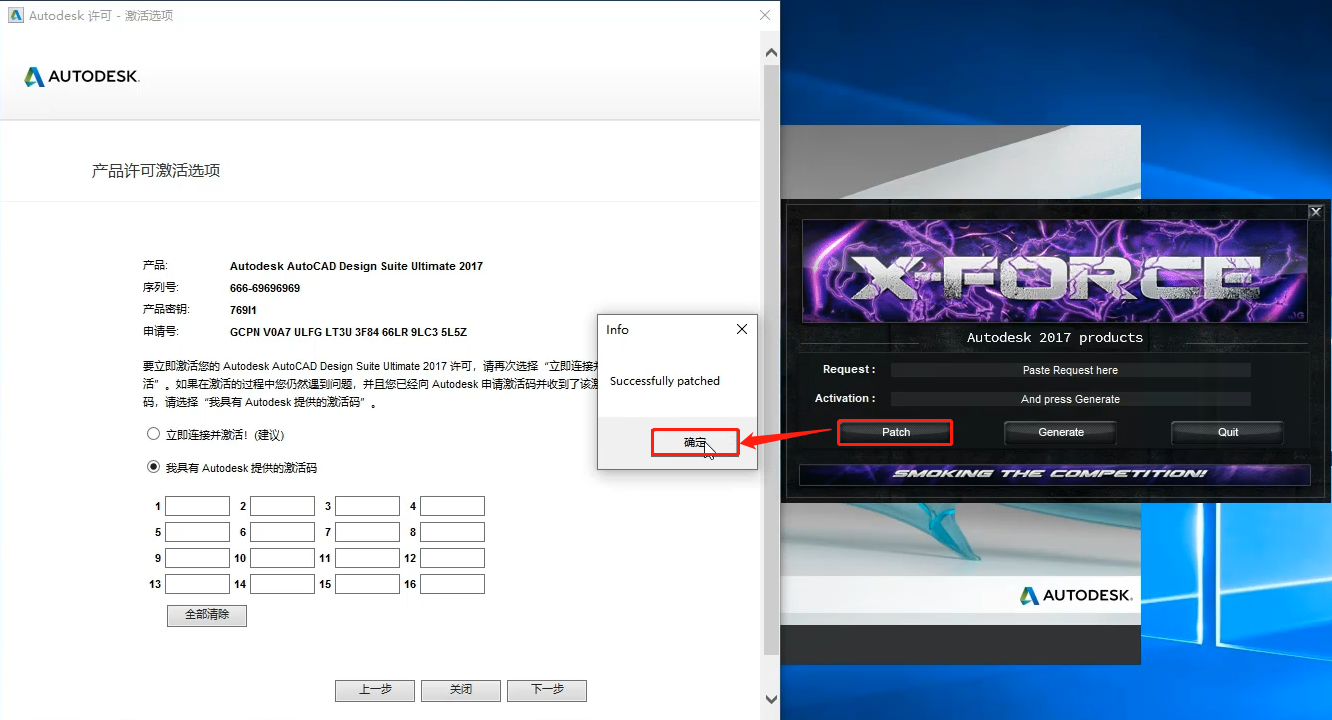Click the Activation field in X-Force
The width and height of the screenshot is (1332, 720).
[1070, 399]
